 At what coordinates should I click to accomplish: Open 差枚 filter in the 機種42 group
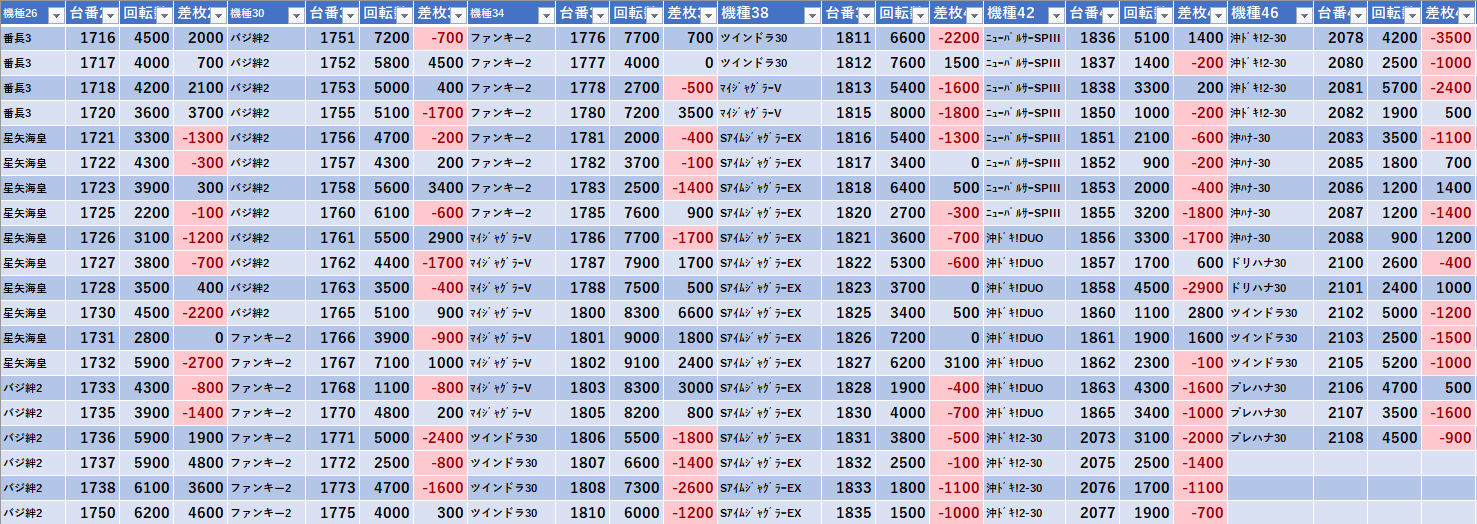1217,15
